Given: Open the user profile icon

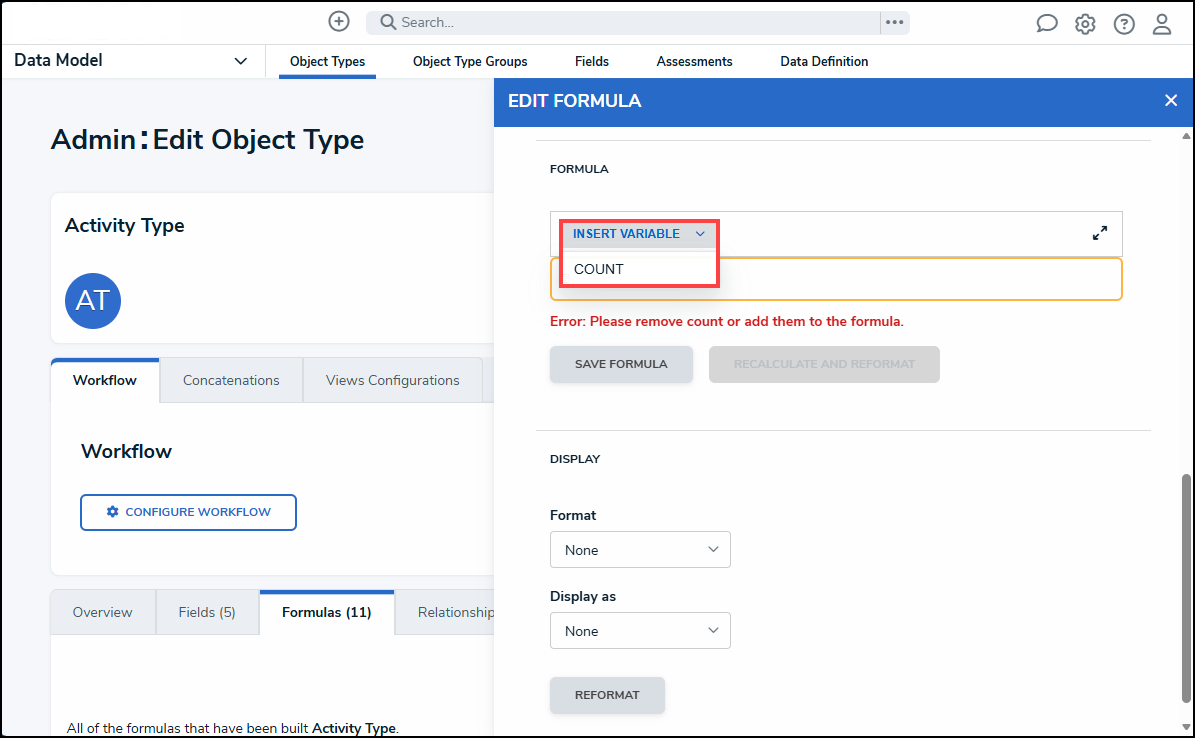Looking at the screenshot, I should point(1162,23).
